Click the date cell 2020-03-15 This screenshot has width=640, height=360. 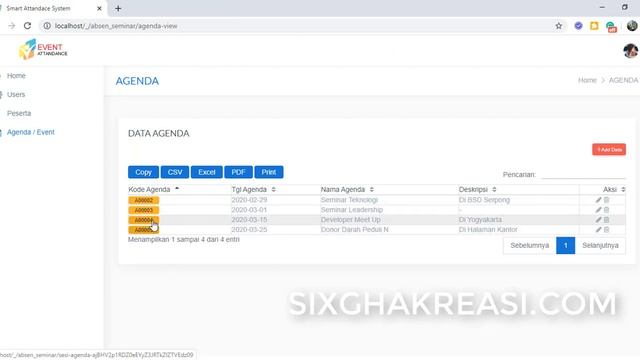point(249,220)
